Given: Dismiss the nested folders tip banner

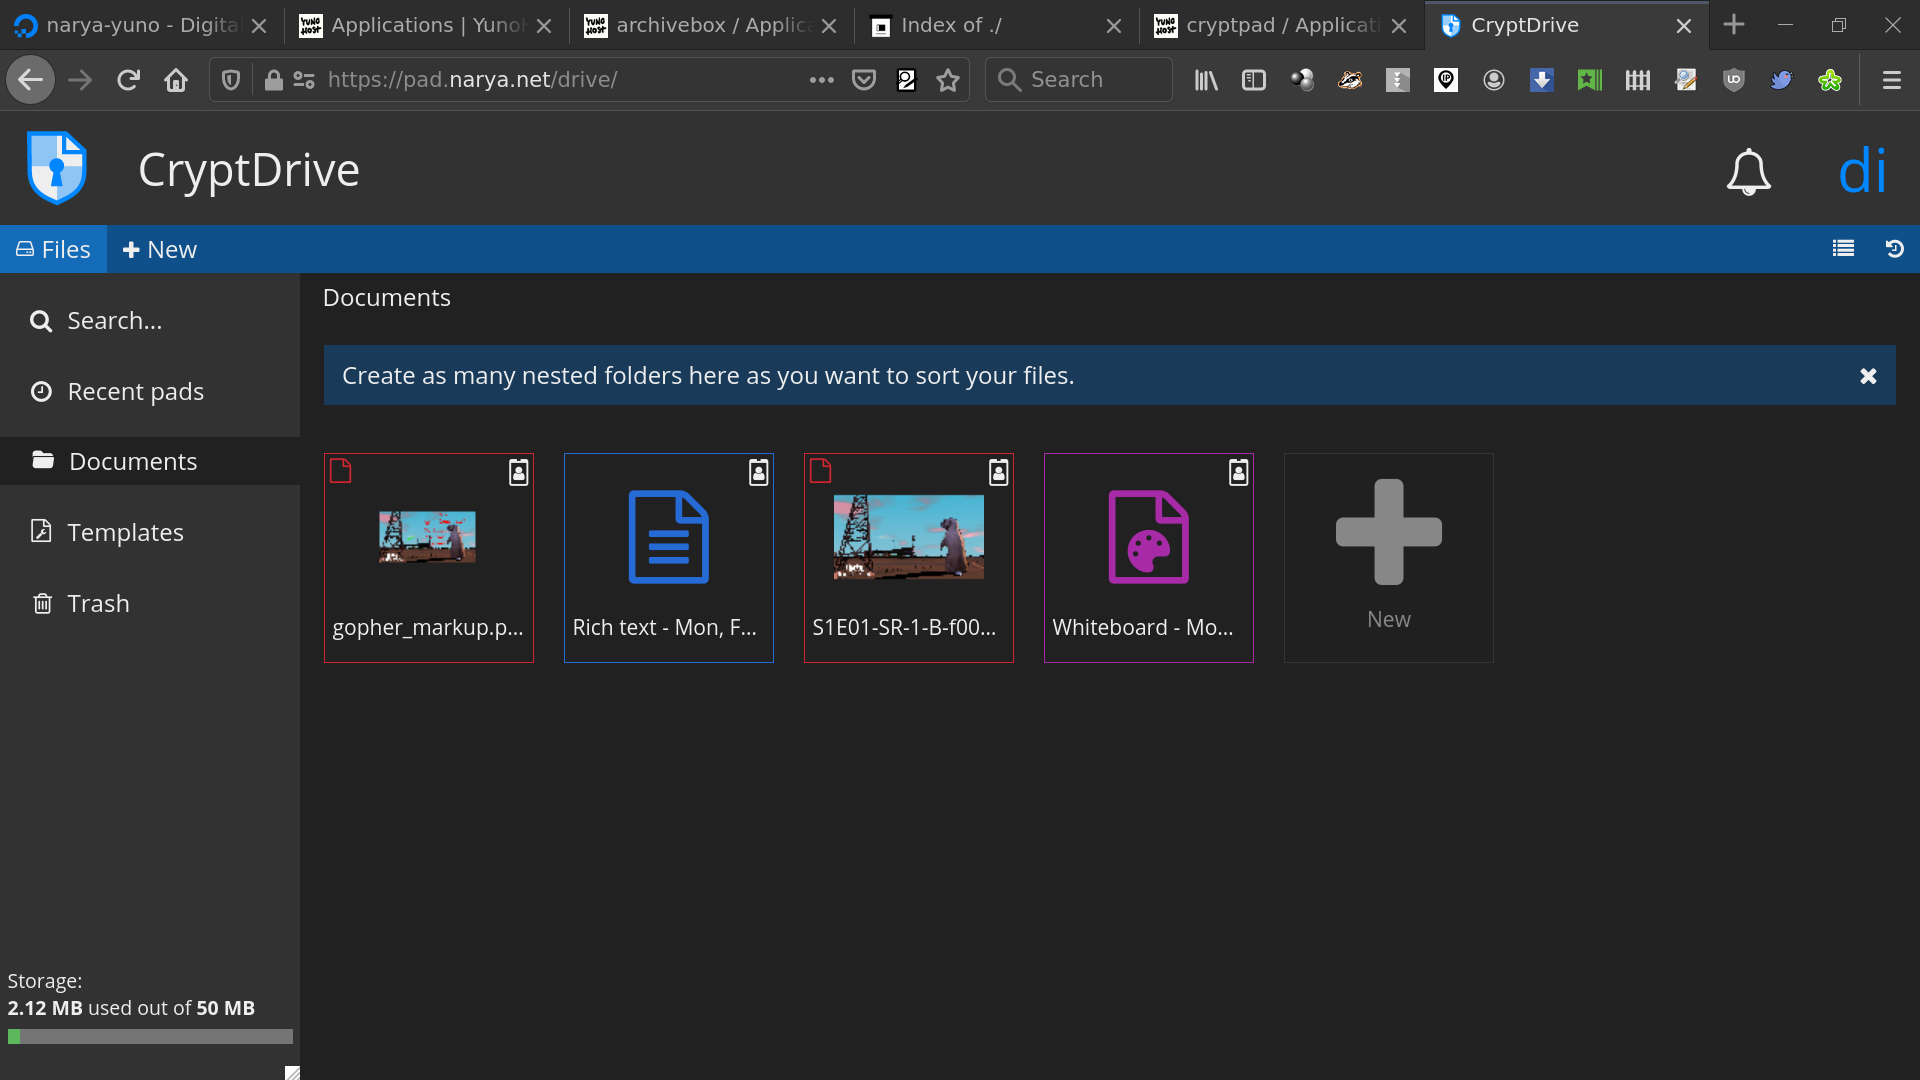Looking at the screenshot, I should pyautogui.click(x=1867, y=376).
